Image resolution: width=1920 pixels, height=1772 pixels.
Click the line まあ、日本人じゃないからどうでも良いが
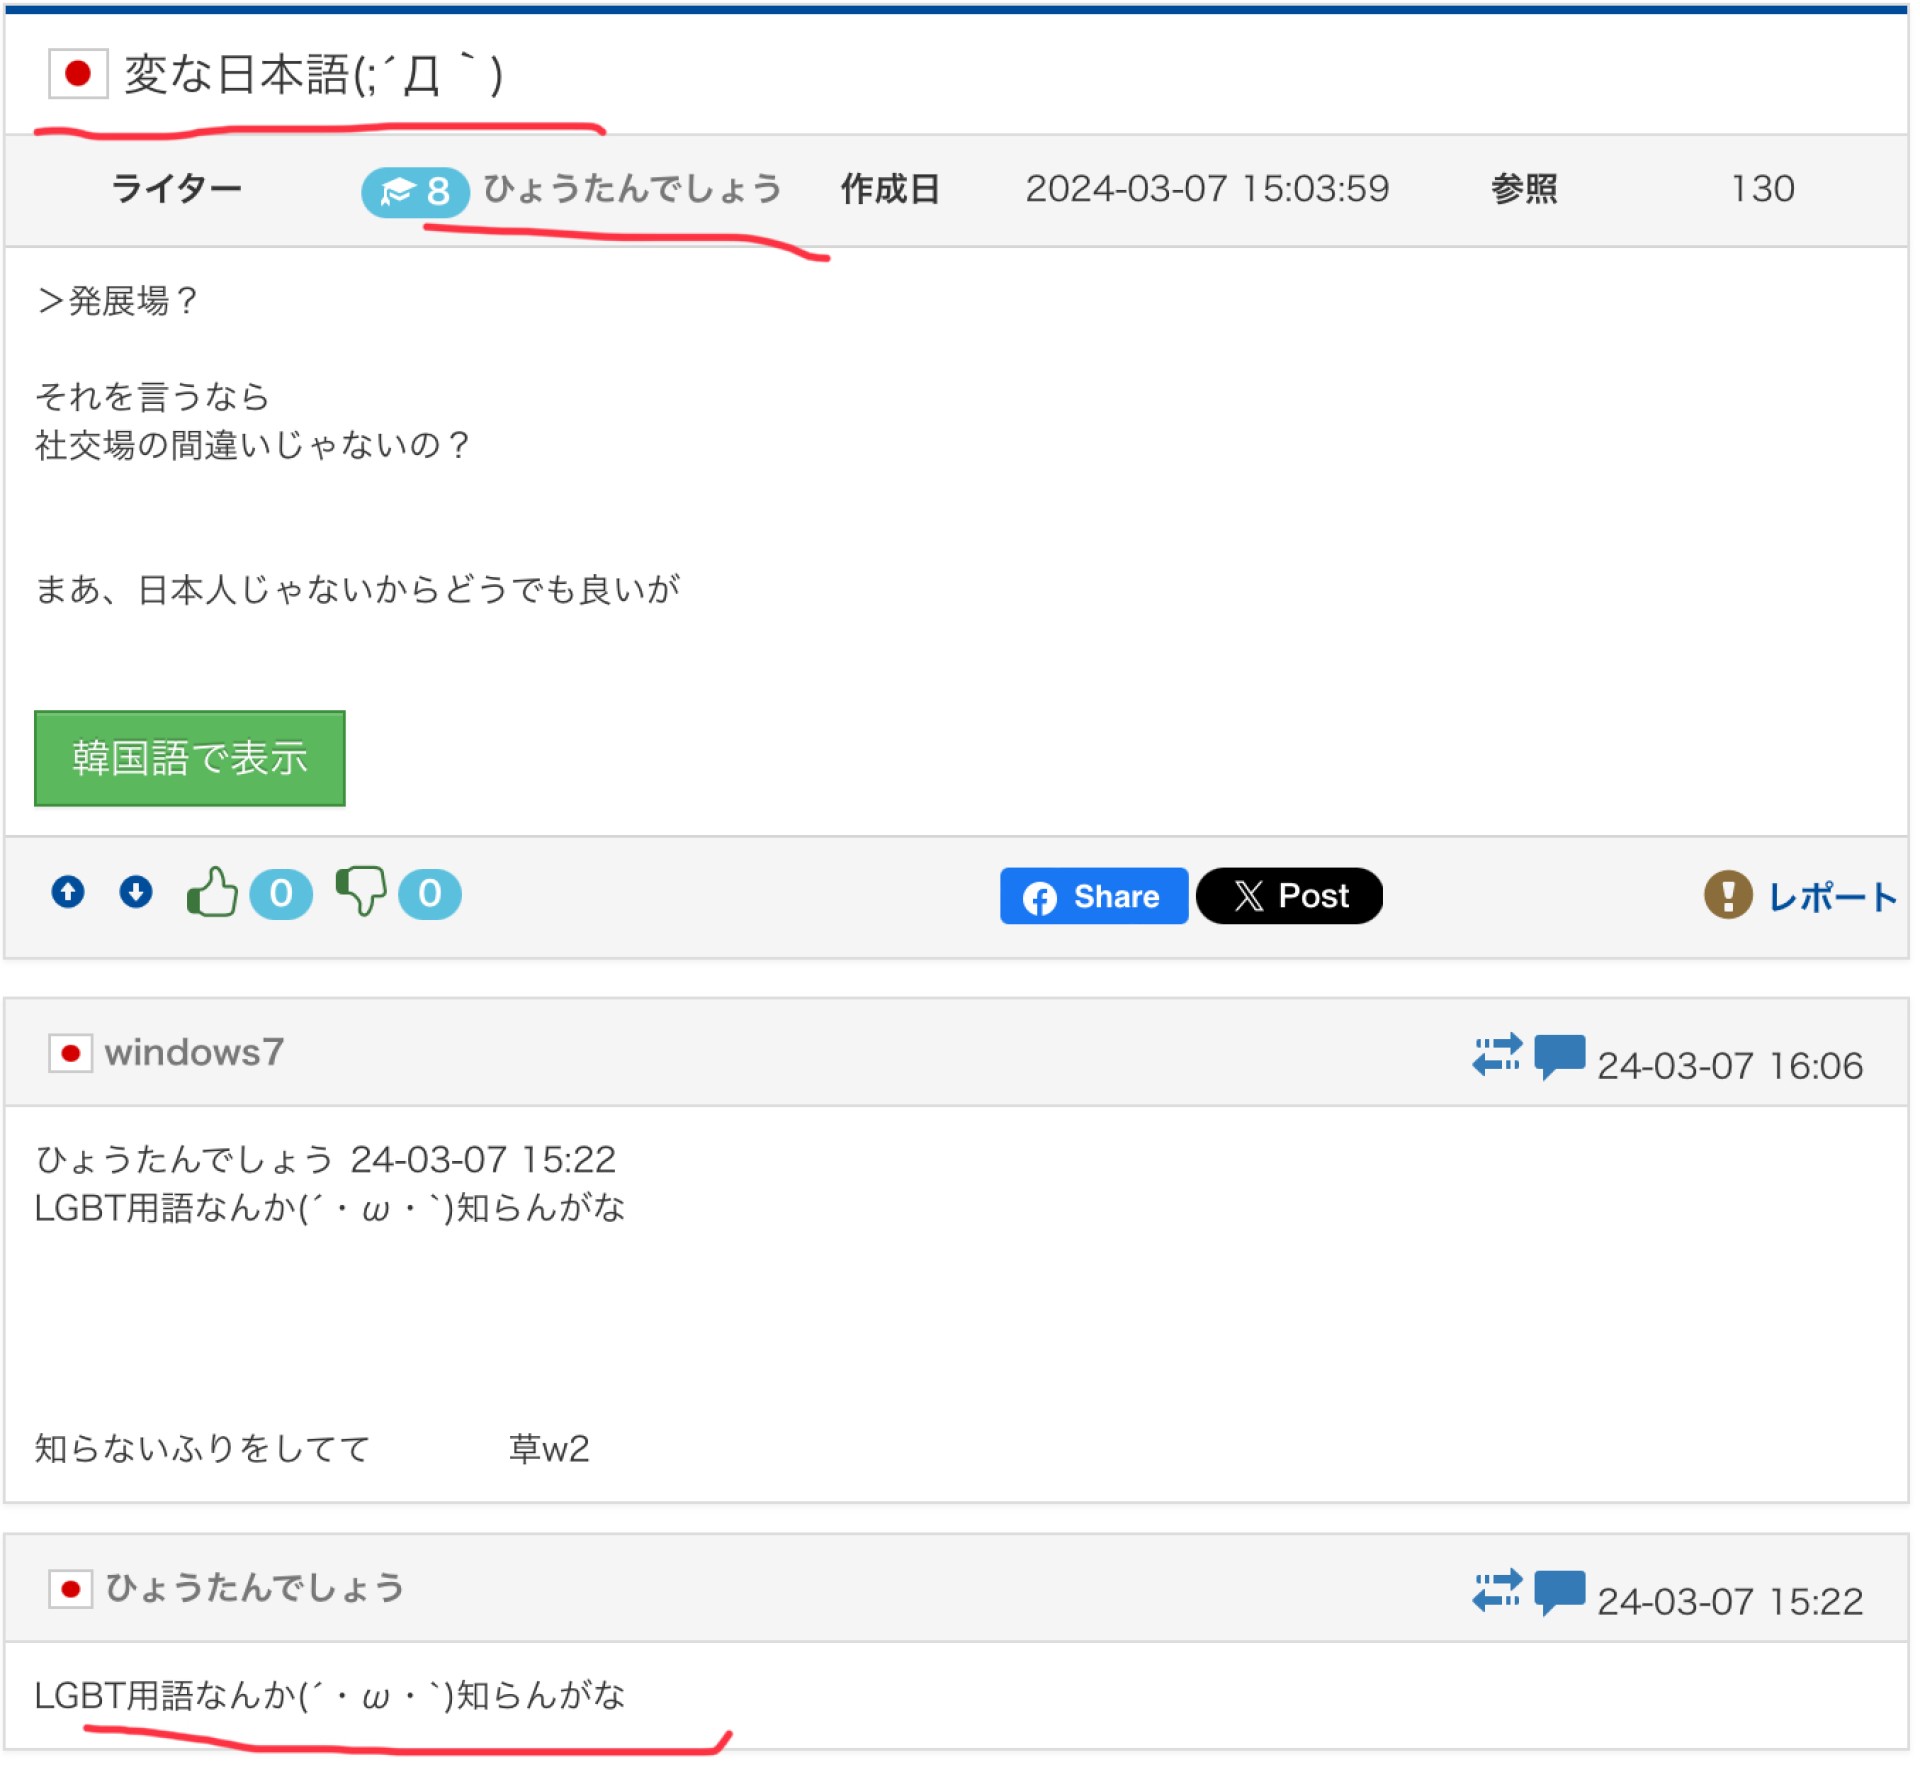358,590
